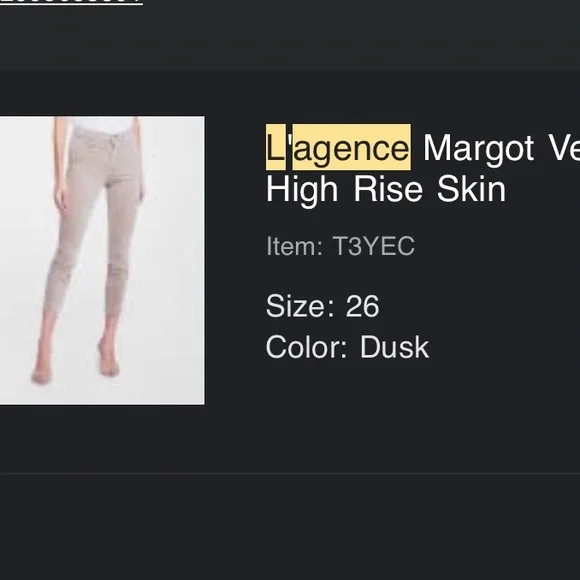Click the word Margot in product title

point(478,149)
